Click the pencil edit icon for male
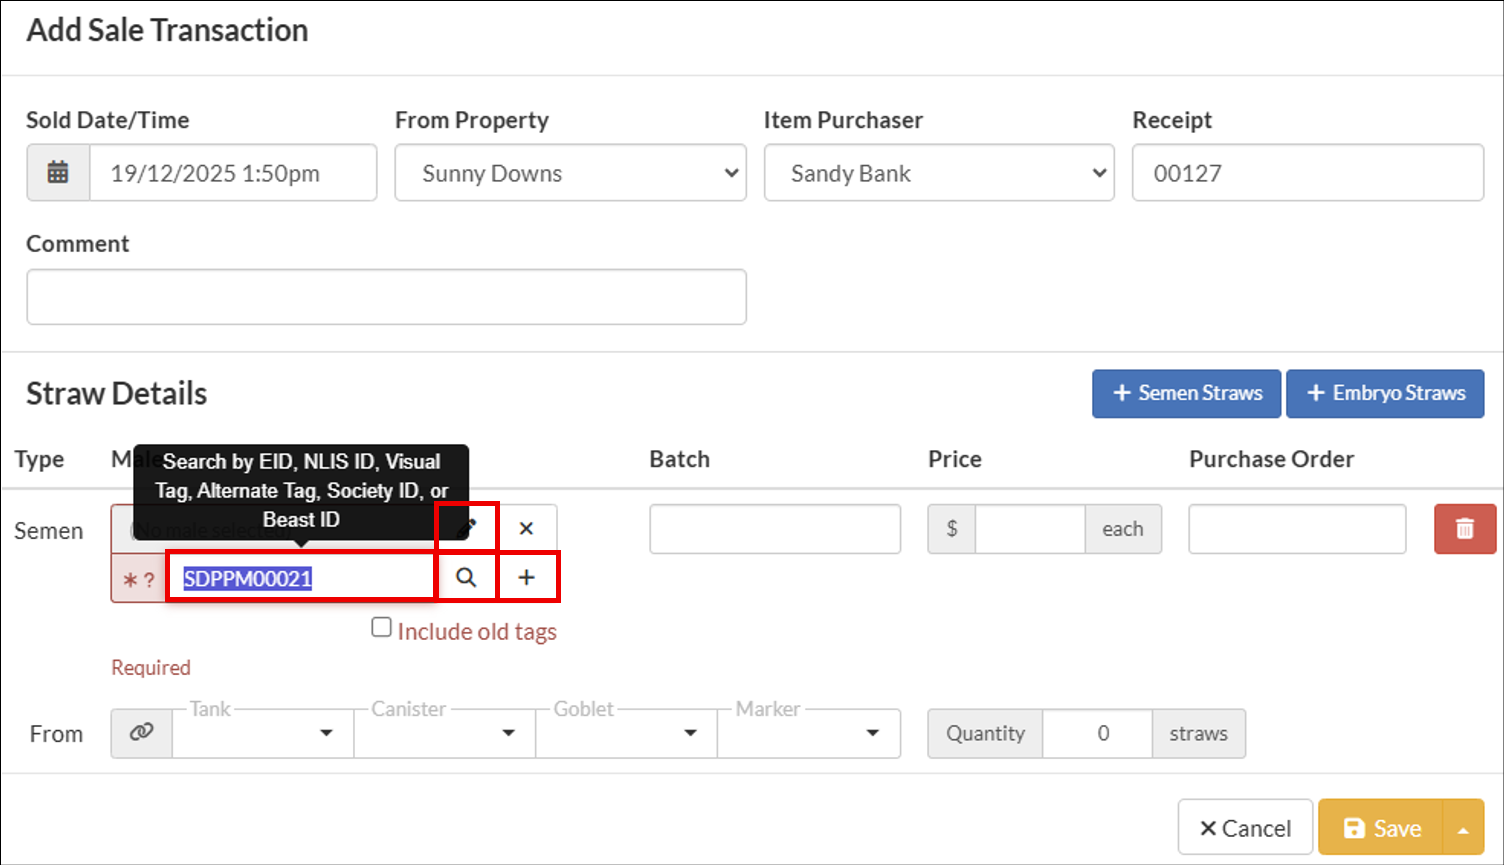 [x=467, y=527]
